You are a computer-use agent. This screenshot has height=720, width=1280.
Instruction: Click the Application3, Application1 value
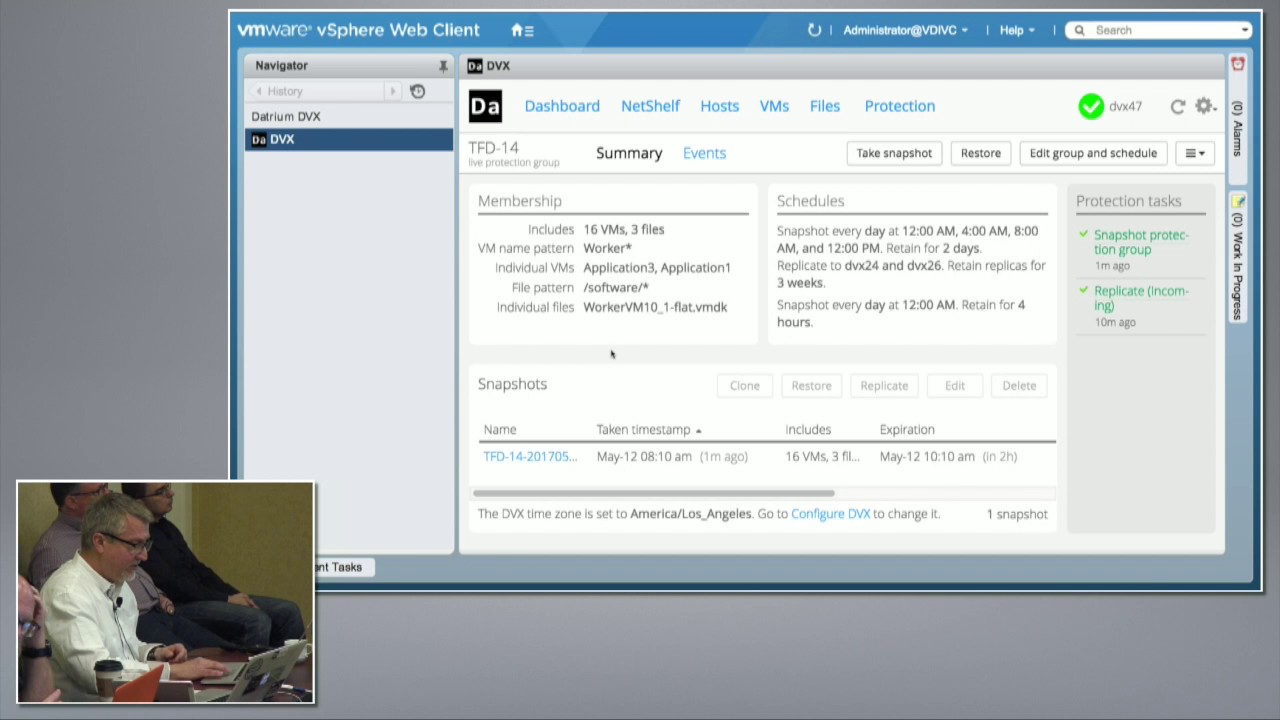657,268
